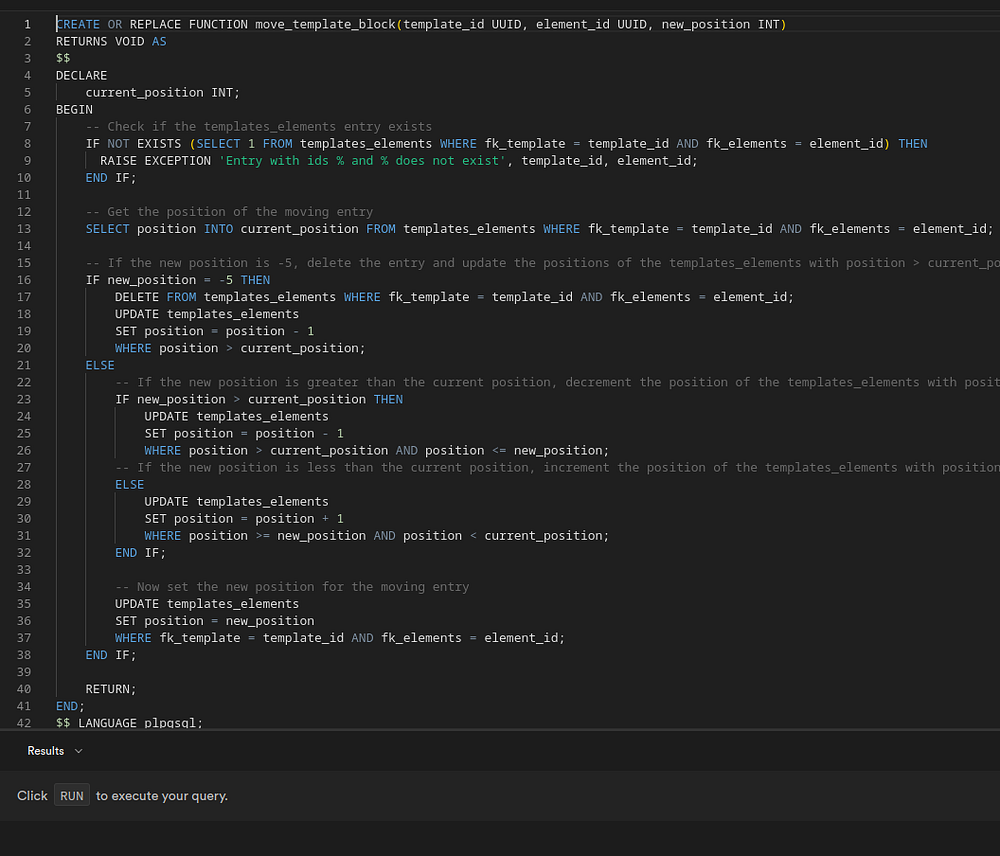Click 'current_position INT;' declaration on line 5
This screenshot has width=1000, height=856.
pyautogui.click(x=163, y=92)
